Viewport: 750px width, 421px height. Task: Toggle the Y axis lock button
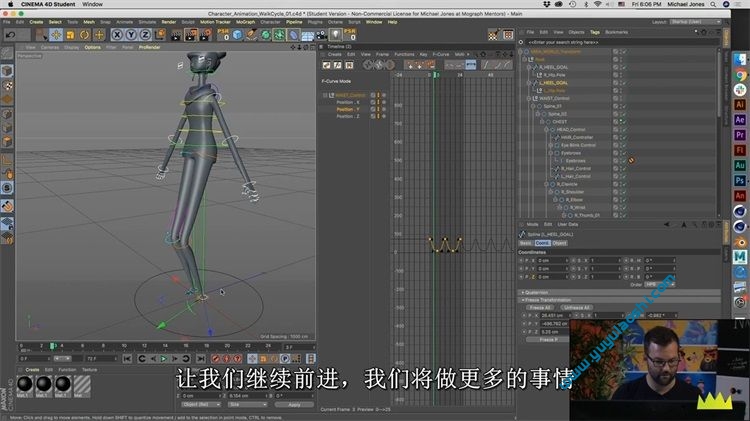(x=131, y=35)
